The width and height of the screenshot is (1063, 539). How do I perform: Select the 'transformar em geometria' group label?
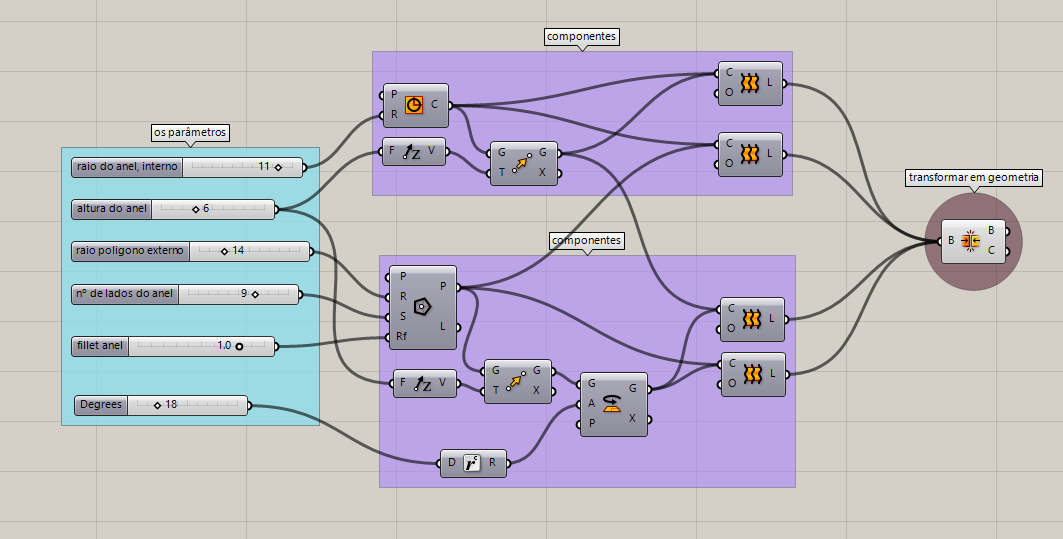tap(974, 177)
